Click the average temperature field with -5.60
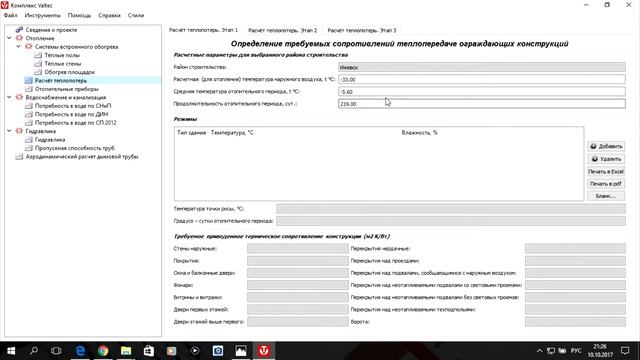 pyautogui.click(x=482, y=92)
